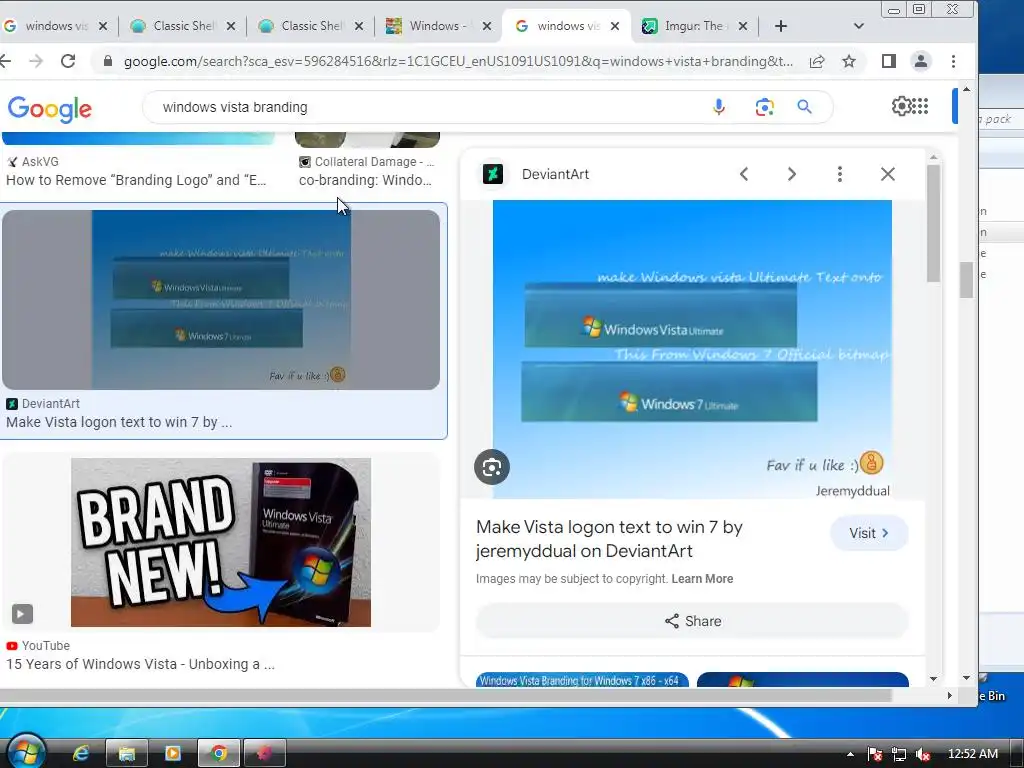The width and height of the screenshot is (1024, 768).
Task: Open the Google apps grid
Action: 920,106
